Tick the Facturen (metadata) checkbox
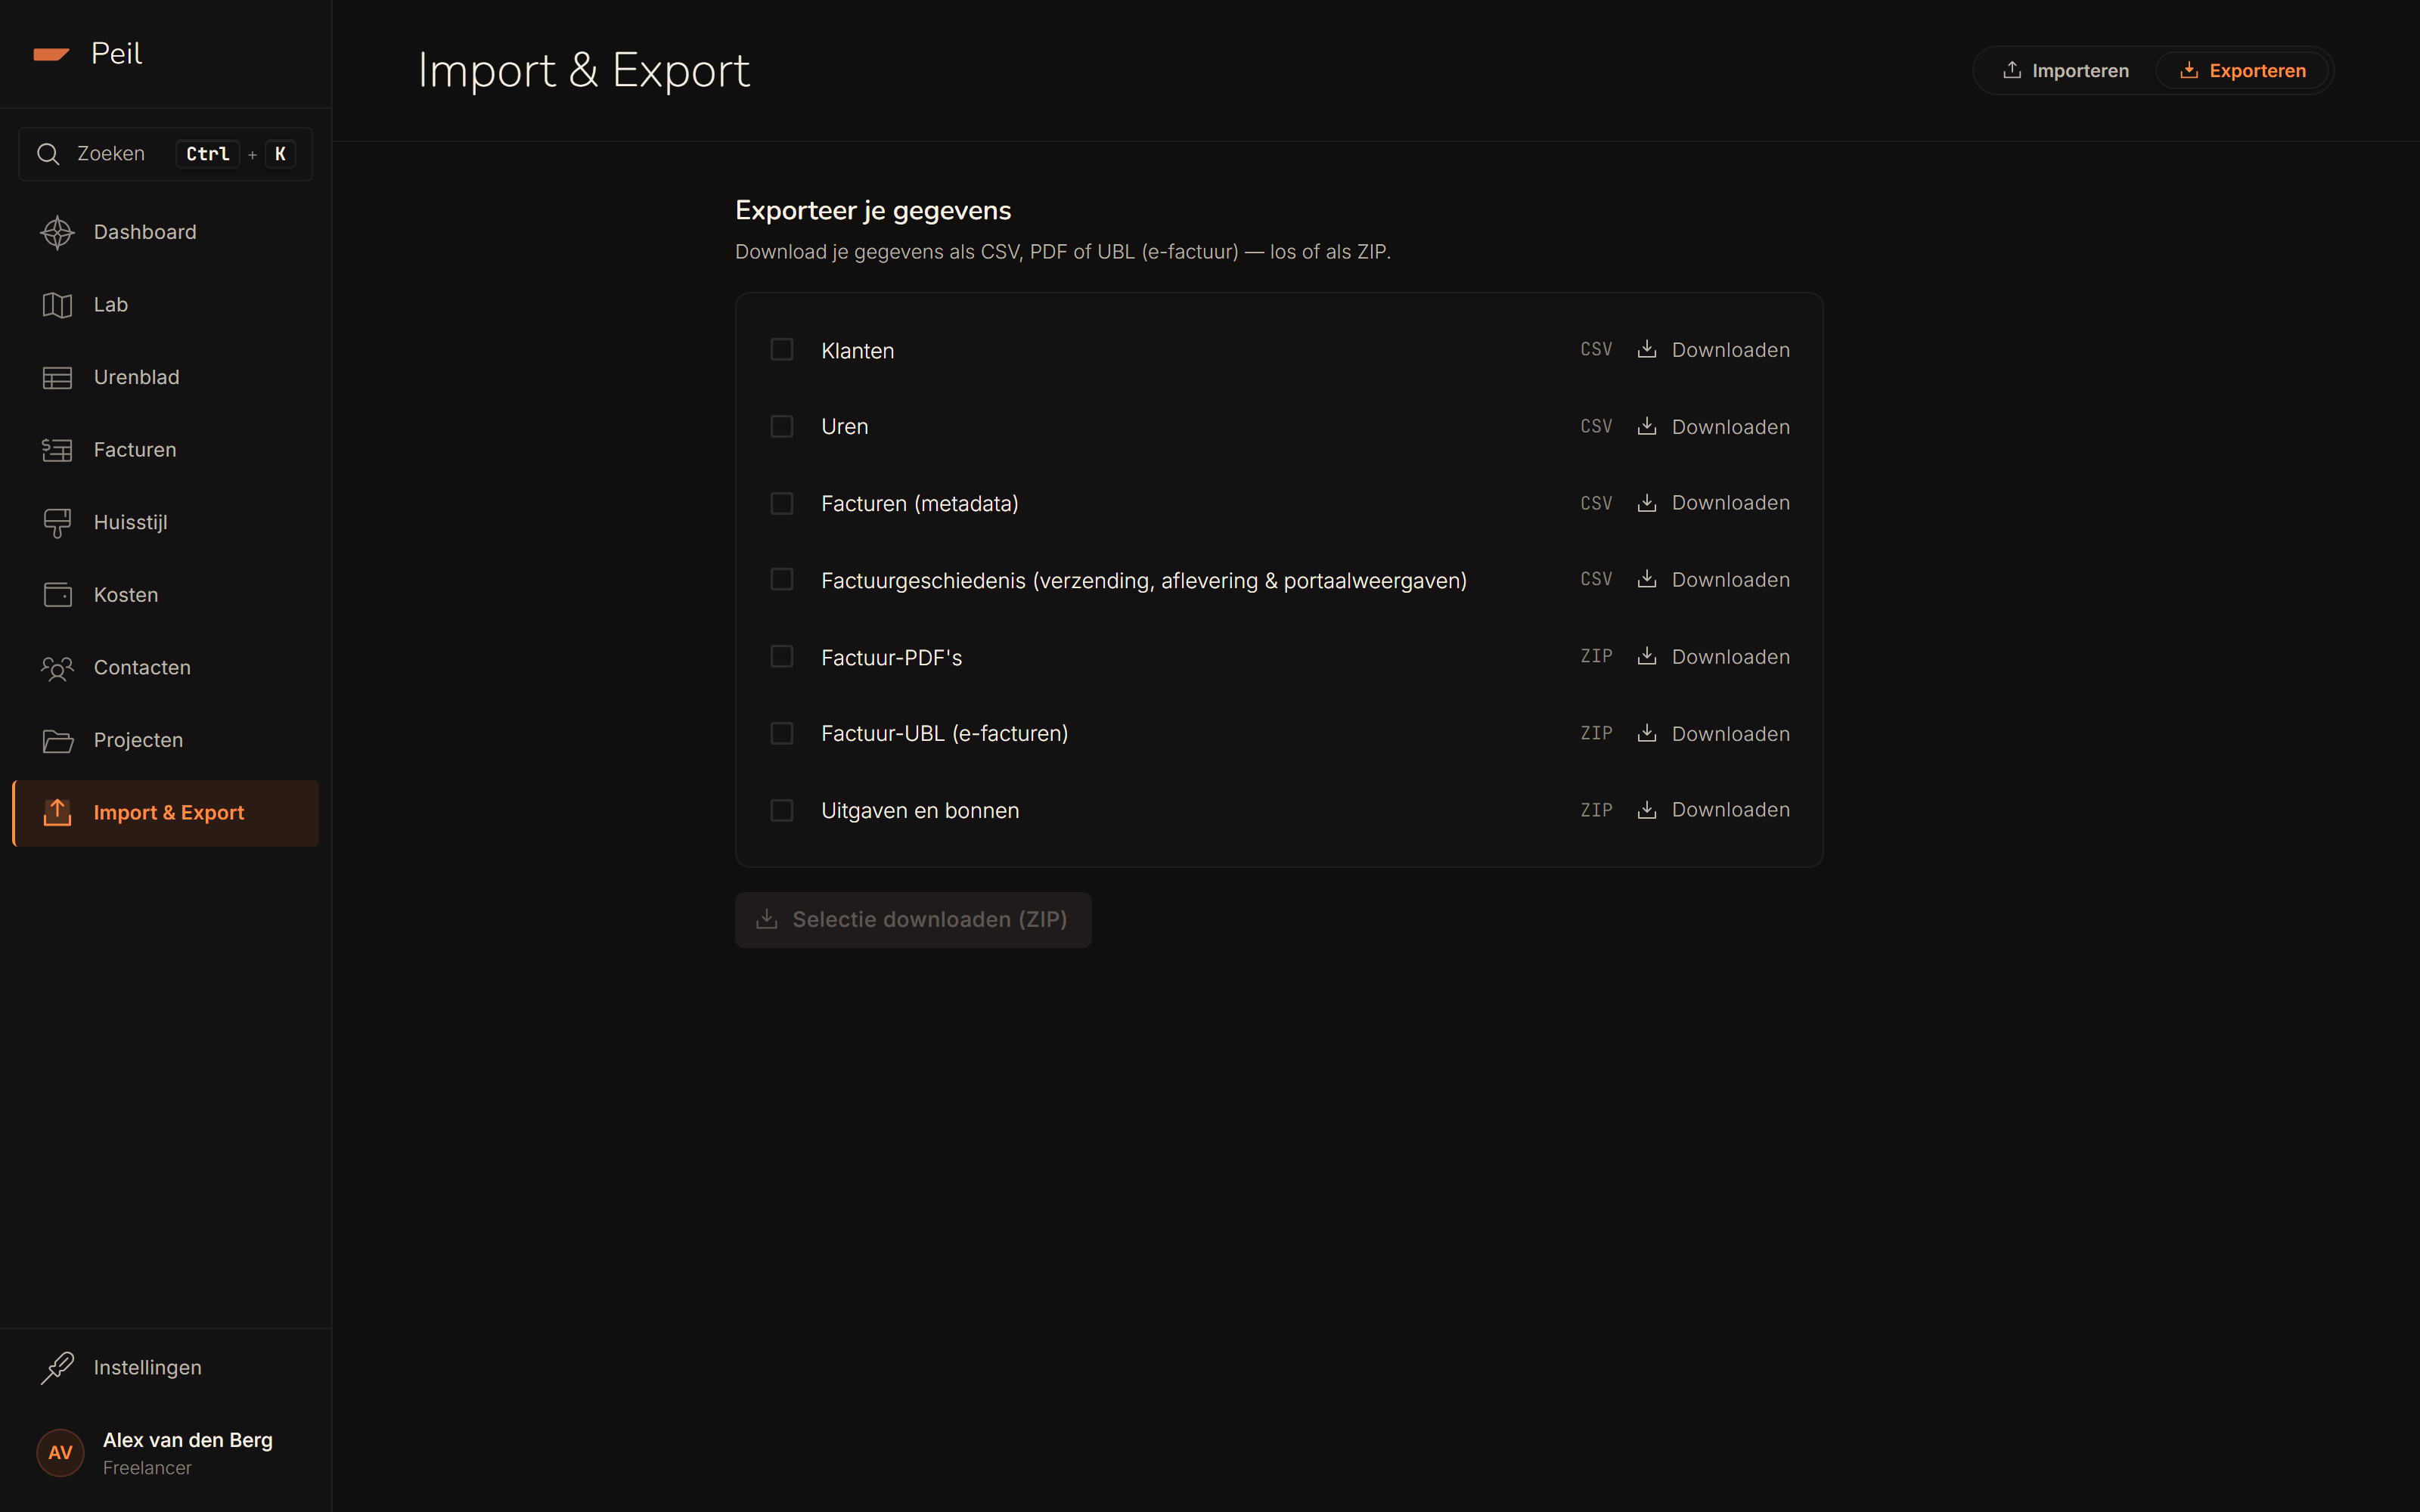 pos(782,503)
